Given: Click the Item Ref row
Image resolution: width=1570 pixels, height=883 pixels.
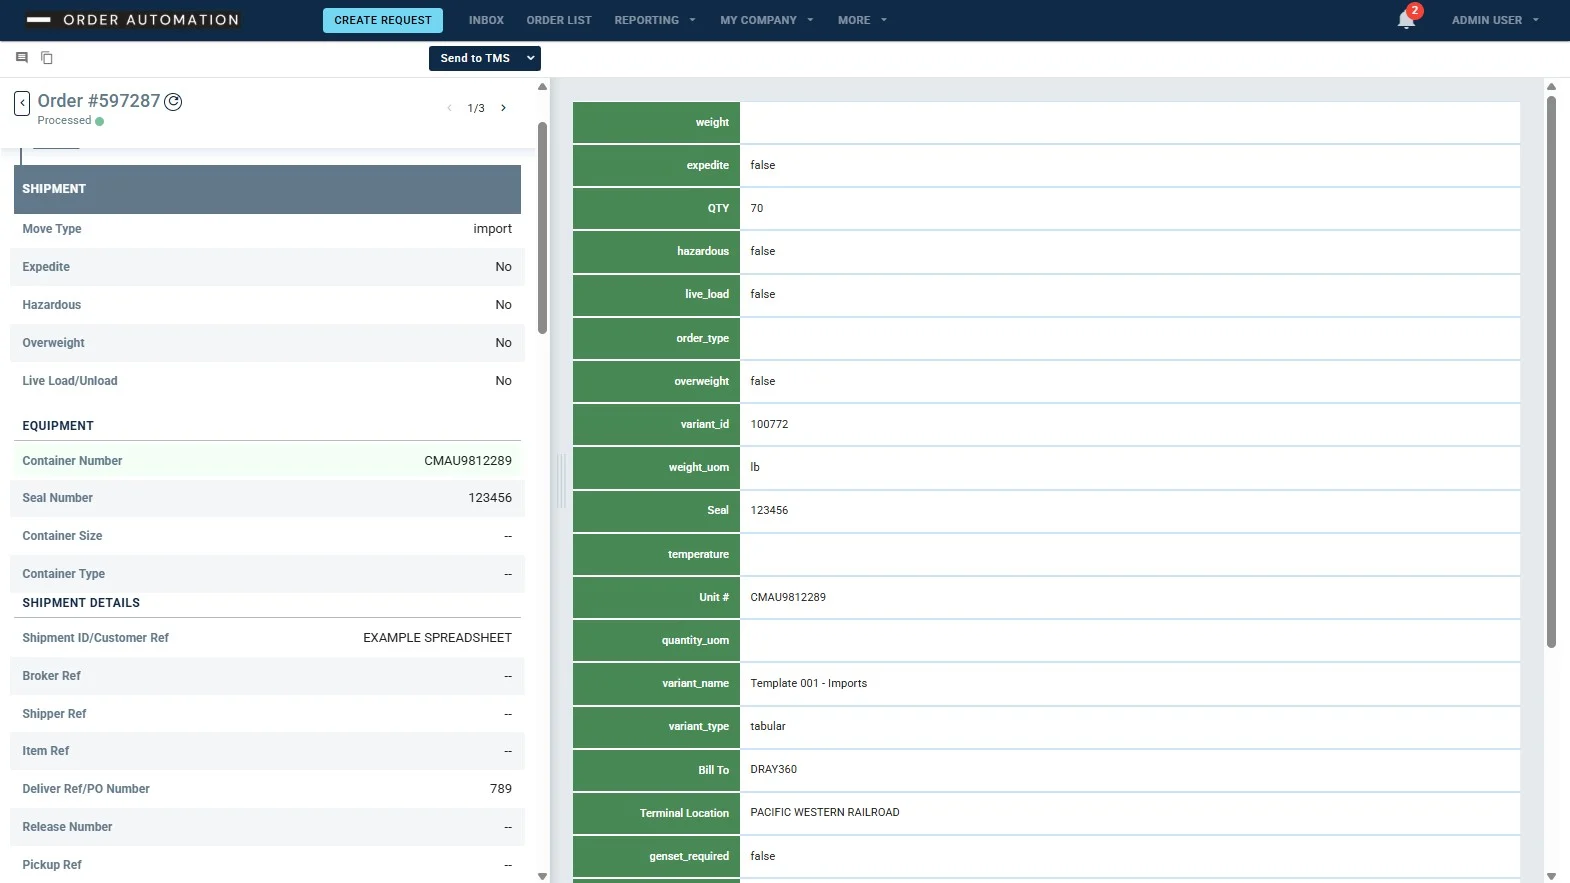Looking at the screenshot, I should point(267,751).
